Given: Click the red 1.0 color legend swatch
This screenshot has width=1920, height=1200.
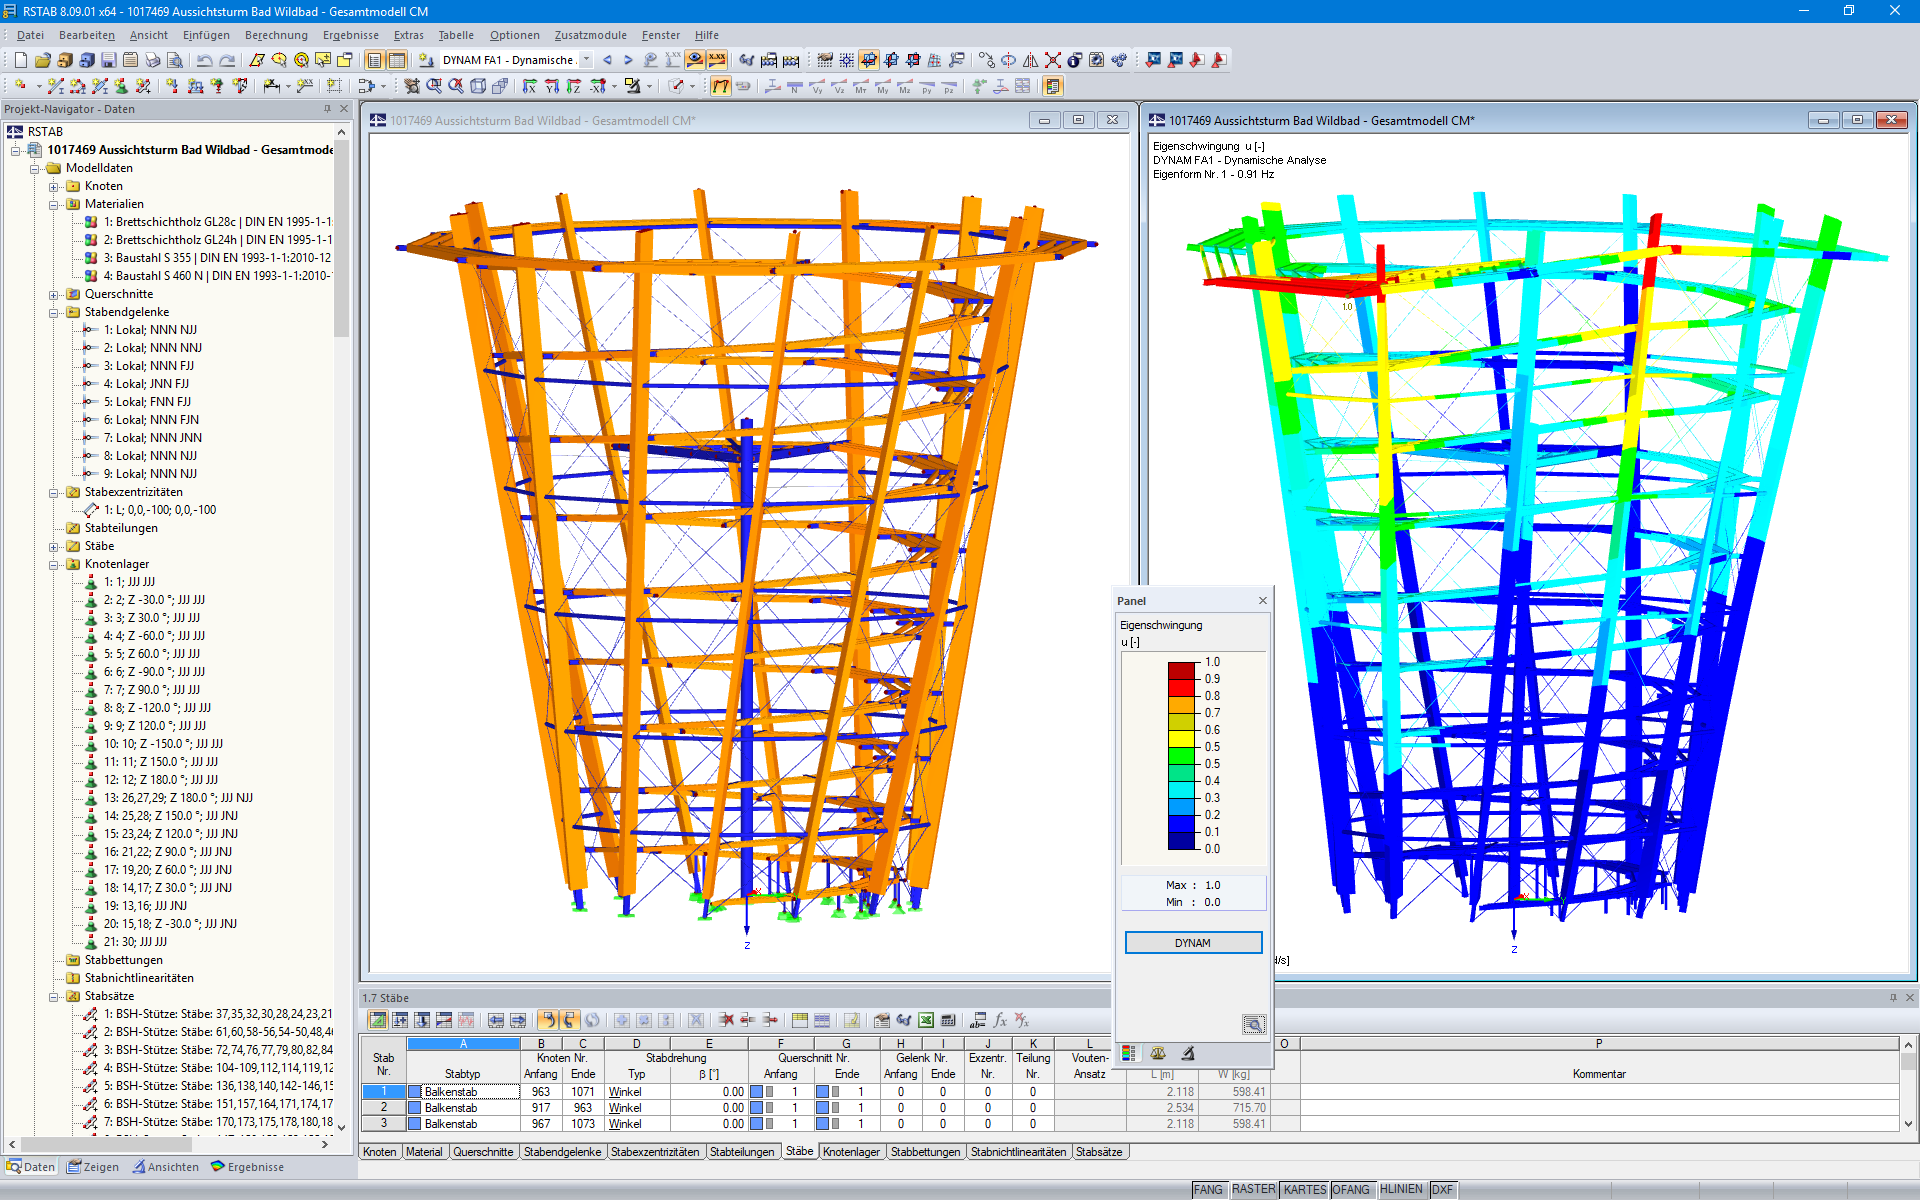Looking at the screenshot, I should click(x=1181, y=670).
